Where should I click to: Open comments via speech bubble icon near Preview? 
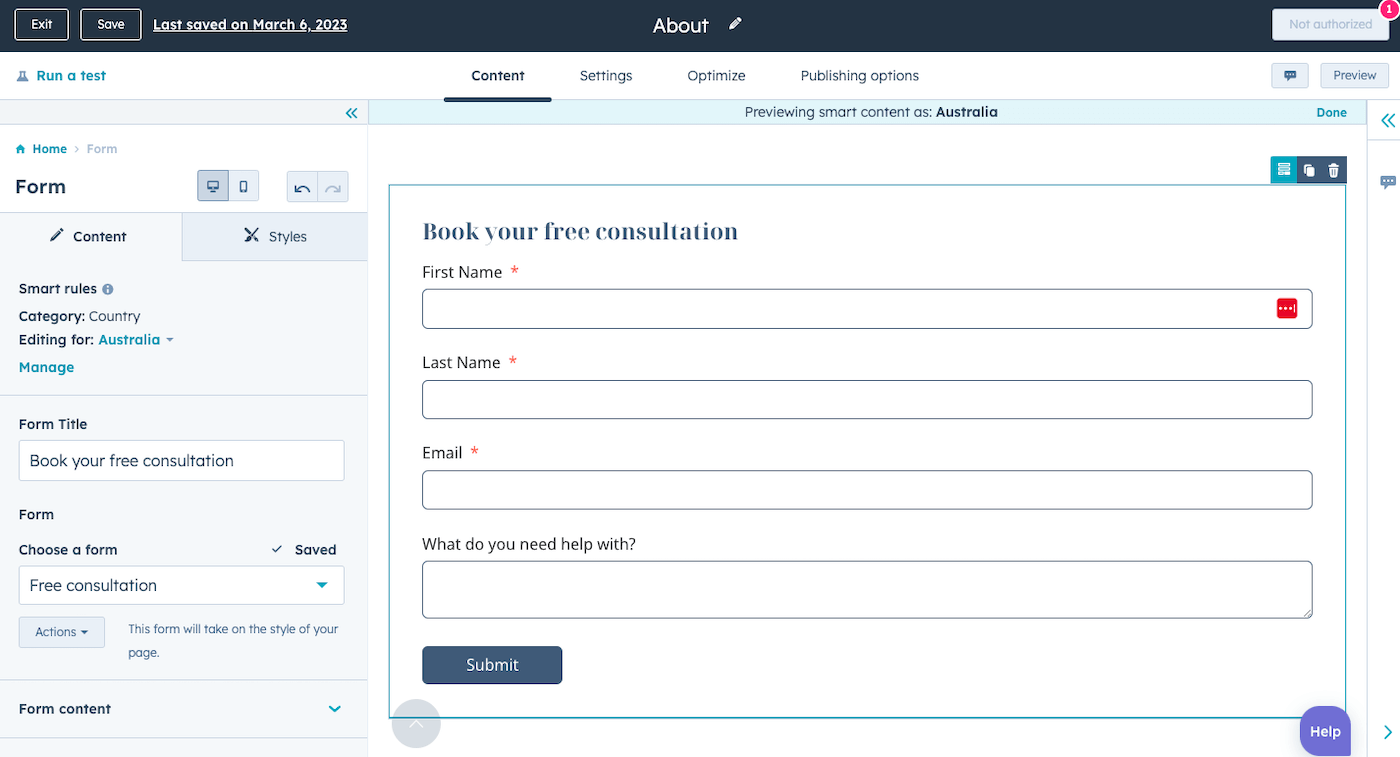(1290, 76)
